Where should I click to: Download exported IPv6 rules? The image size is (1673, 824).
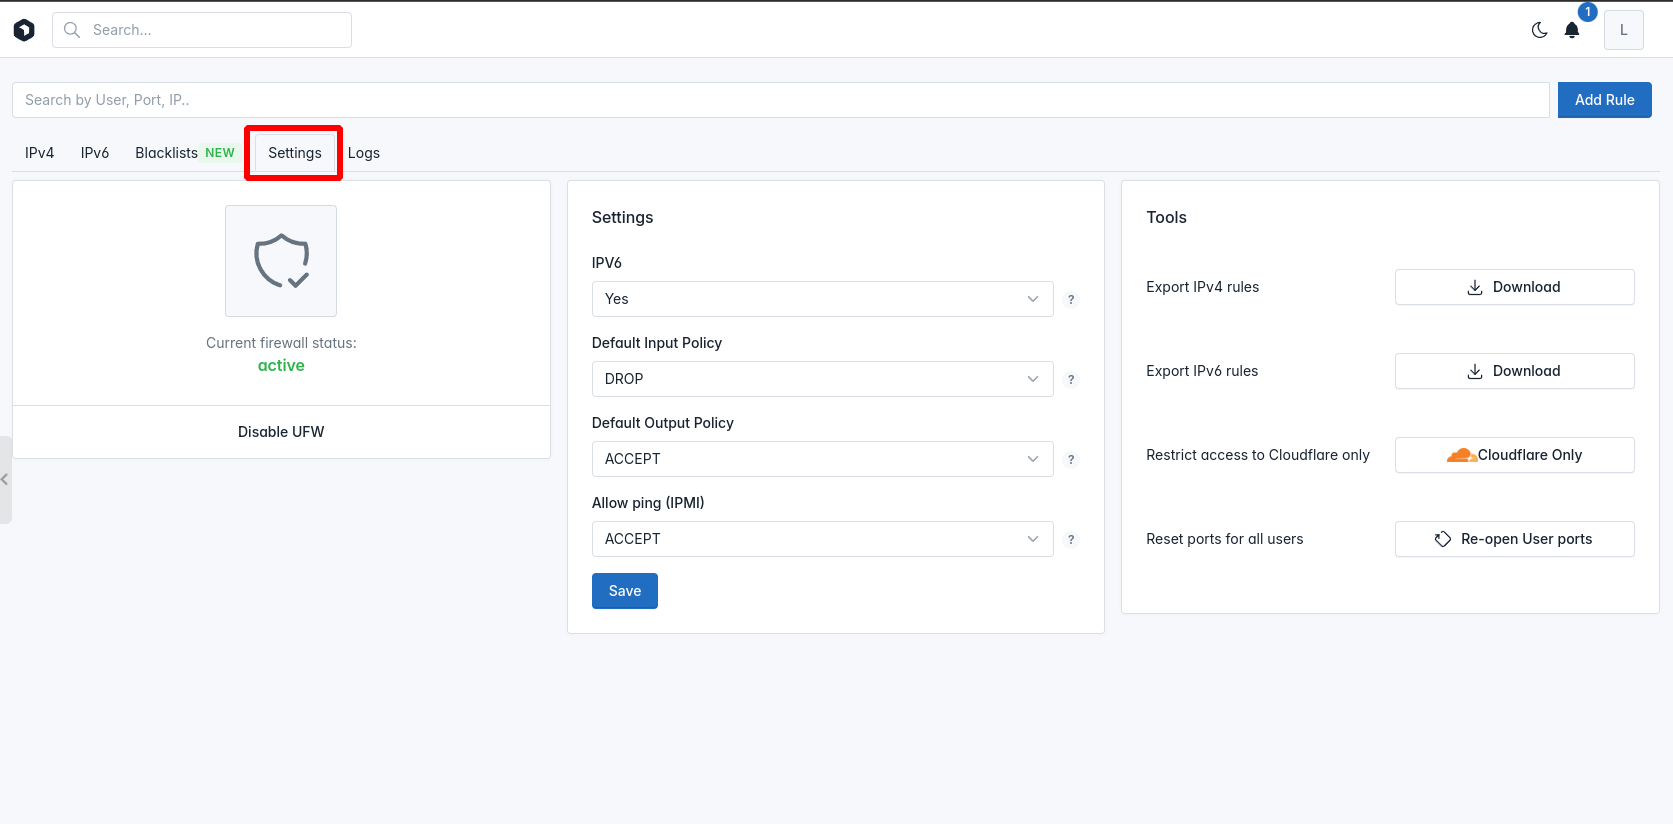coord(1515,371)
